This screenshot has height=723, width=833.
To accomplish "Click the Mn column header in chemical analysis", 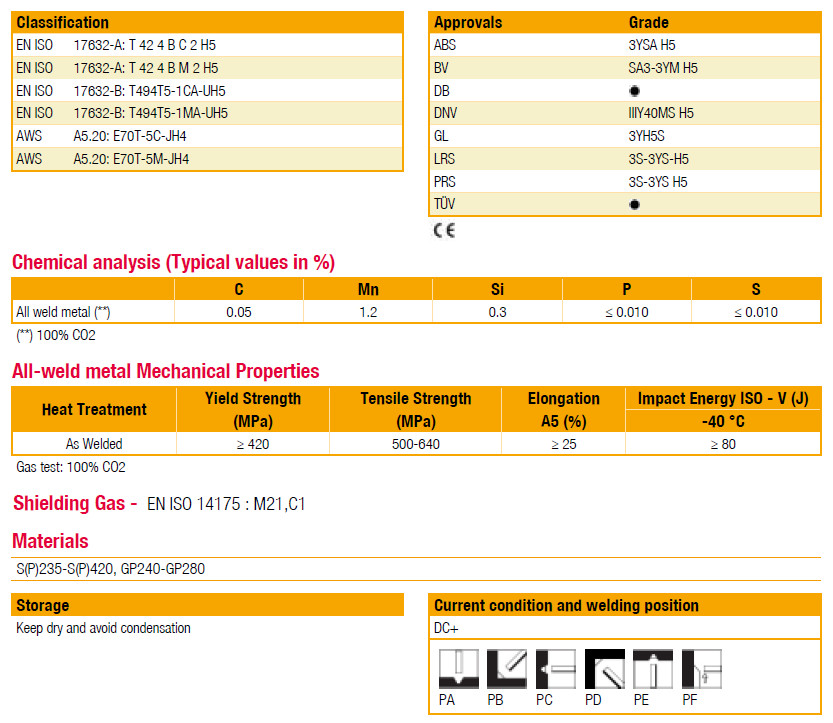I will (x=368, y=289).
